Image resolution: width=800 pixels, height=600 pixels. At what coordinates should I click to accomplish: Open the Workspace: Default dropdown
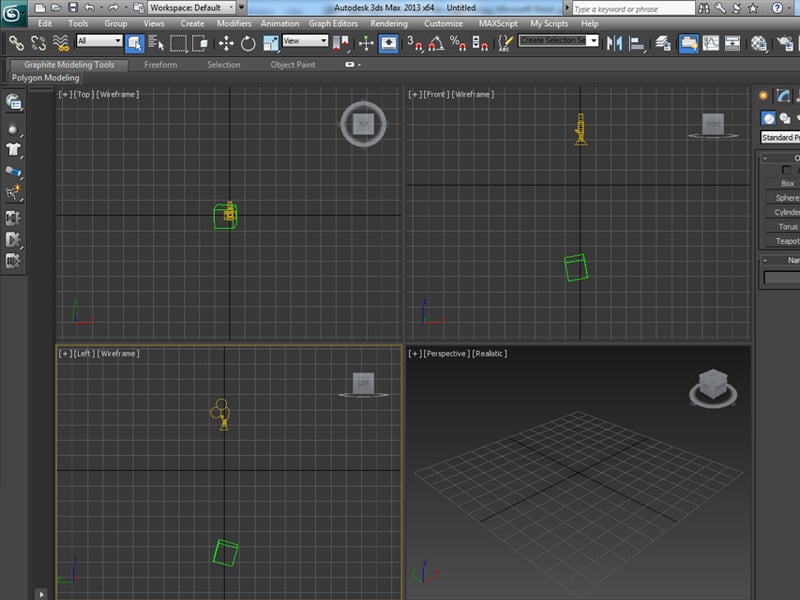[x=192, y=8]
